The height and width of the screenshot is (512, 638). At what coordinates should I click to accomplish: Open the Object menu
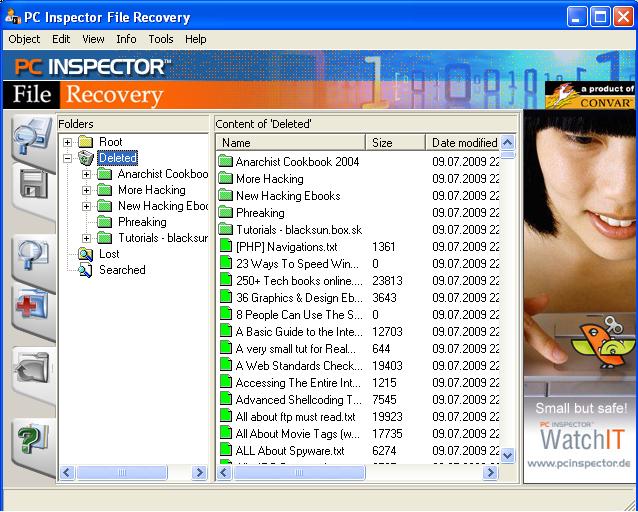coord(24,39)
